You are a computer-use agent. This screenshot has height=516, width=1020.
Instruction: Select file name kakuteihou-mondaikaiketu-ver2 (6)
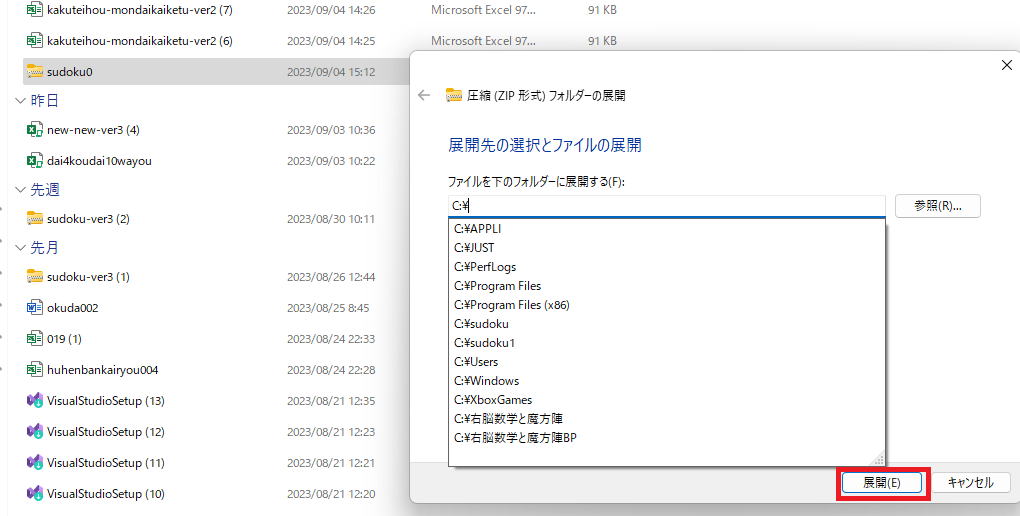(140, 40)
